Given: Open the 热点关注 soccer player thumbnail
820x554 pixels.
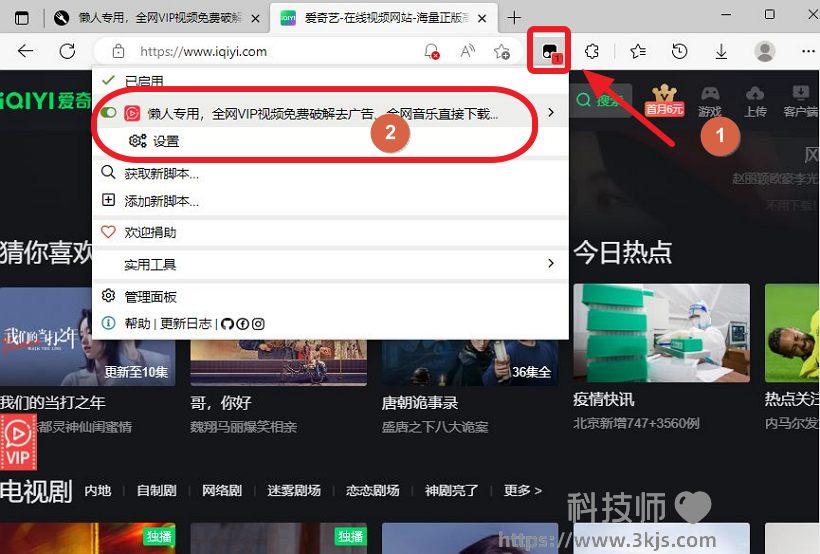Looking at the screenshot, I should coord(792,333).
